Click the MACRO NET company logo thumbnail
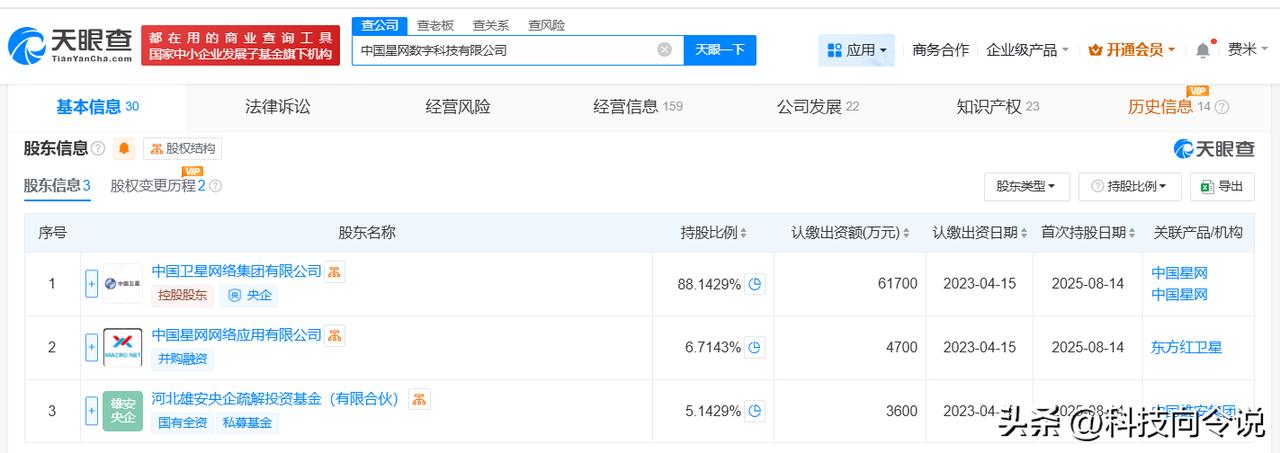 [122, 347]
